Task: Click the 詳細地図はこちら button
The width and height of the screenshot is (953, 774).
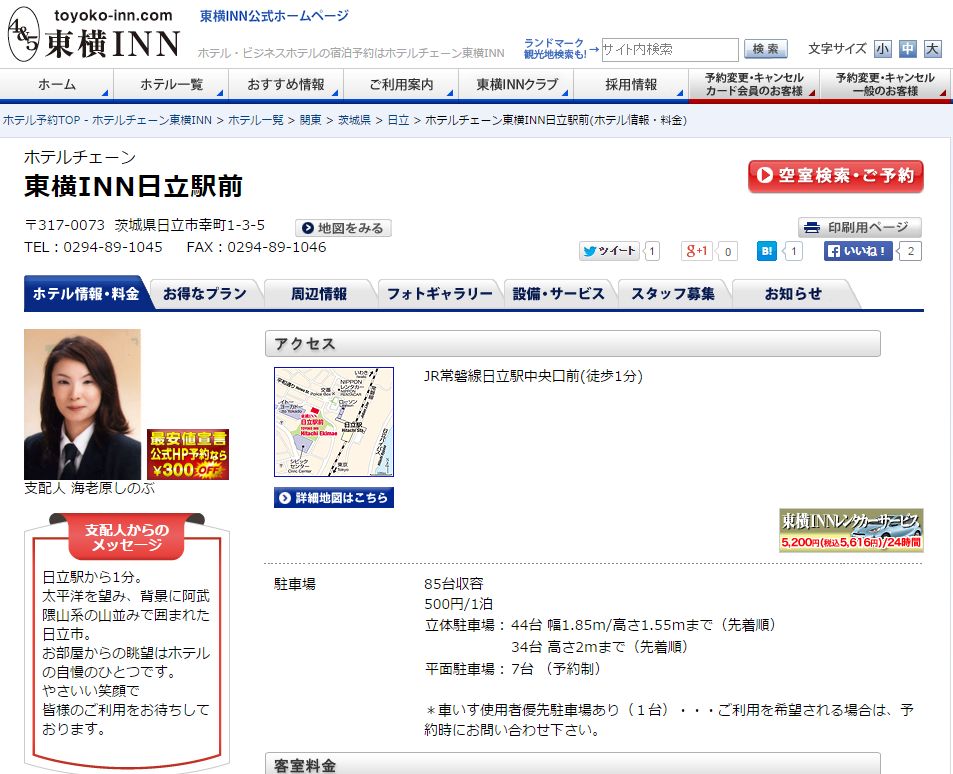Action: point(334,497)
